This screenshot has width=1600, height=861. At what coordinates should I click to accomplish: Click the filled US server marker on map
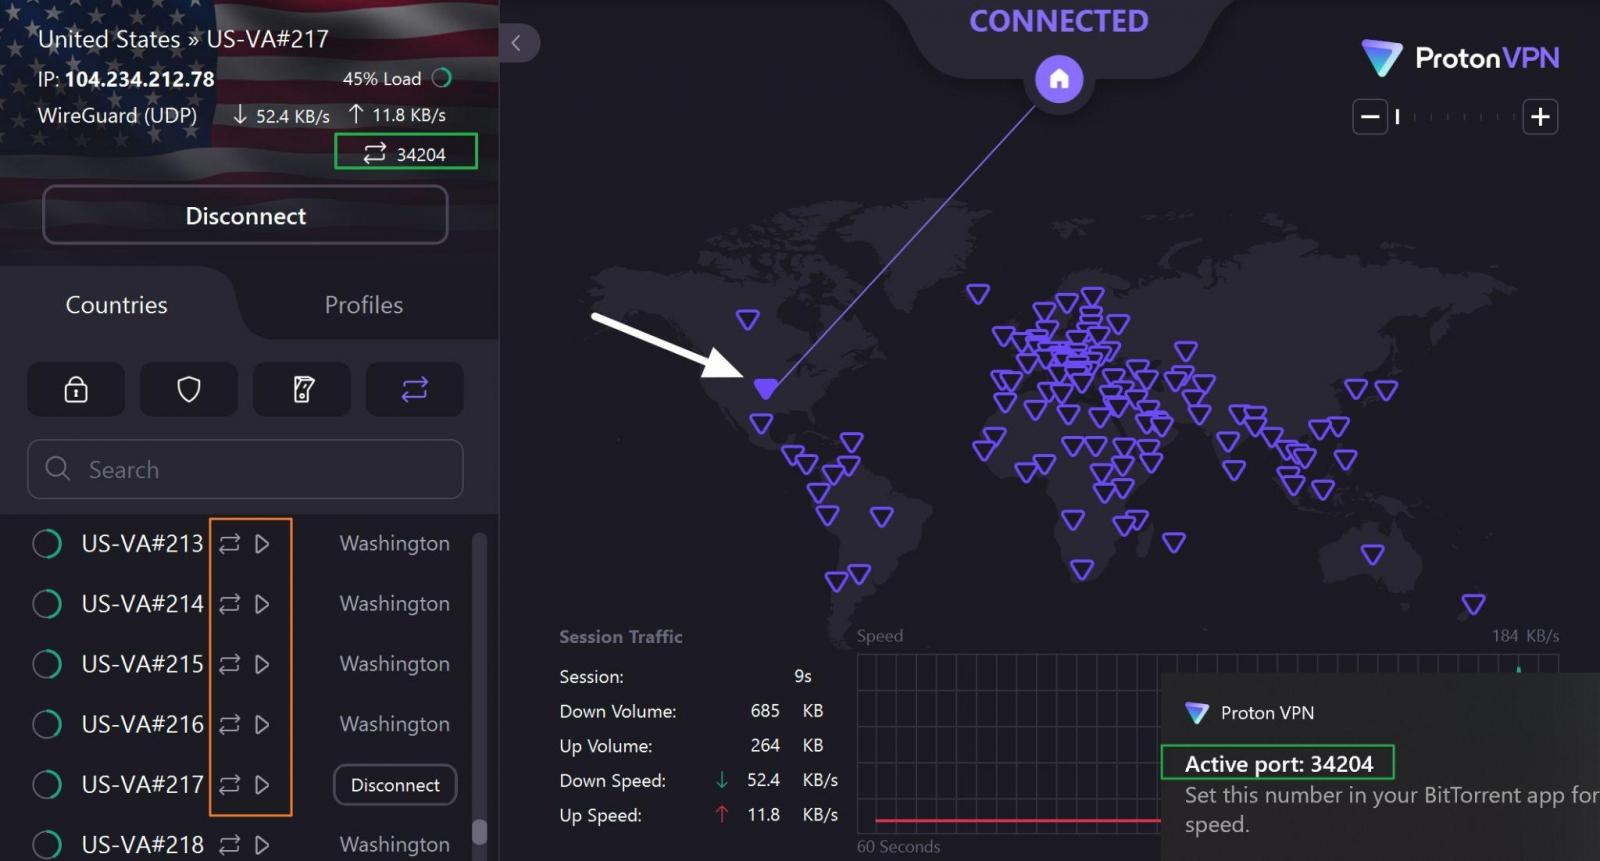(x=765, y=388)
